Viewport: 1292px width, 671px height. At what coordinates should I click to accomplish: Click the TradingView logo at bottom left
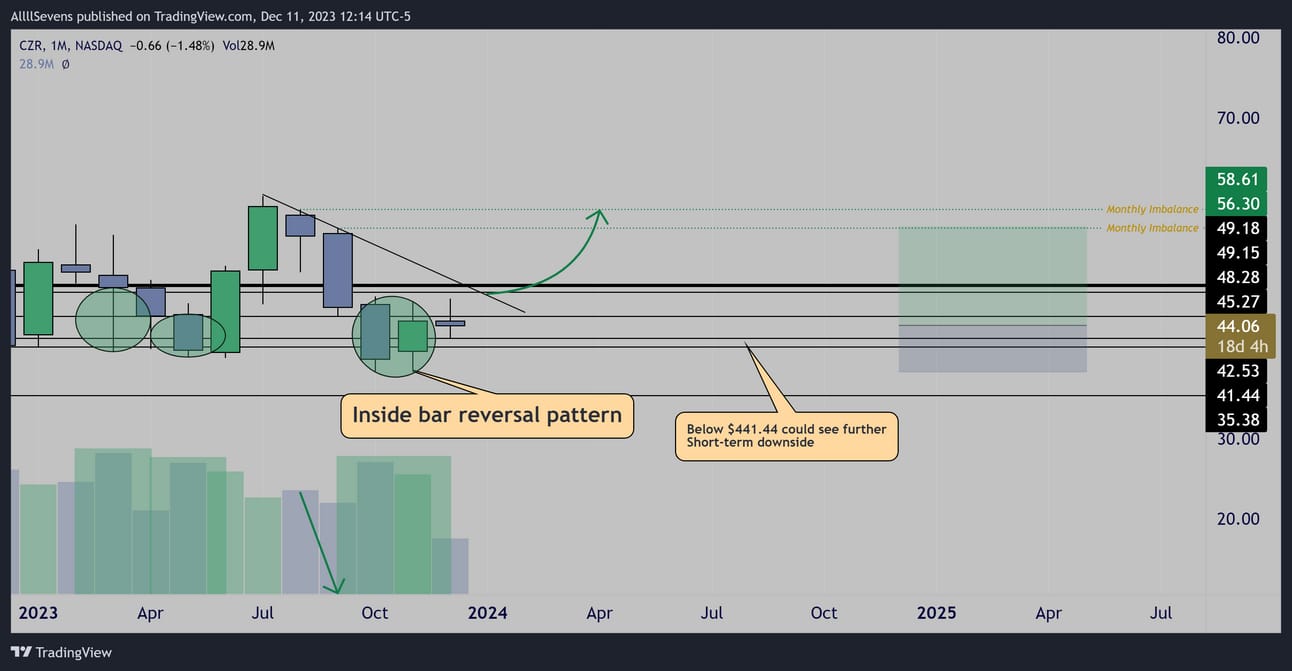(x=62, y=652)
